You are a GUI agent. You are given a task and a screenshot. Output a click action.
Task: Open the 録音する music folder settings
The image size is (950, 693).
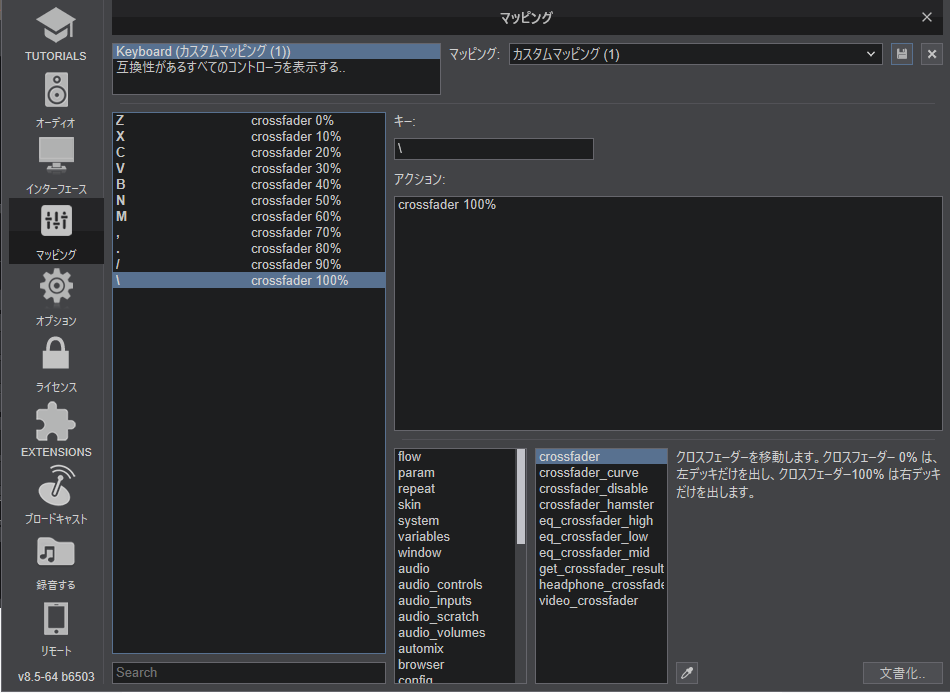56,563
